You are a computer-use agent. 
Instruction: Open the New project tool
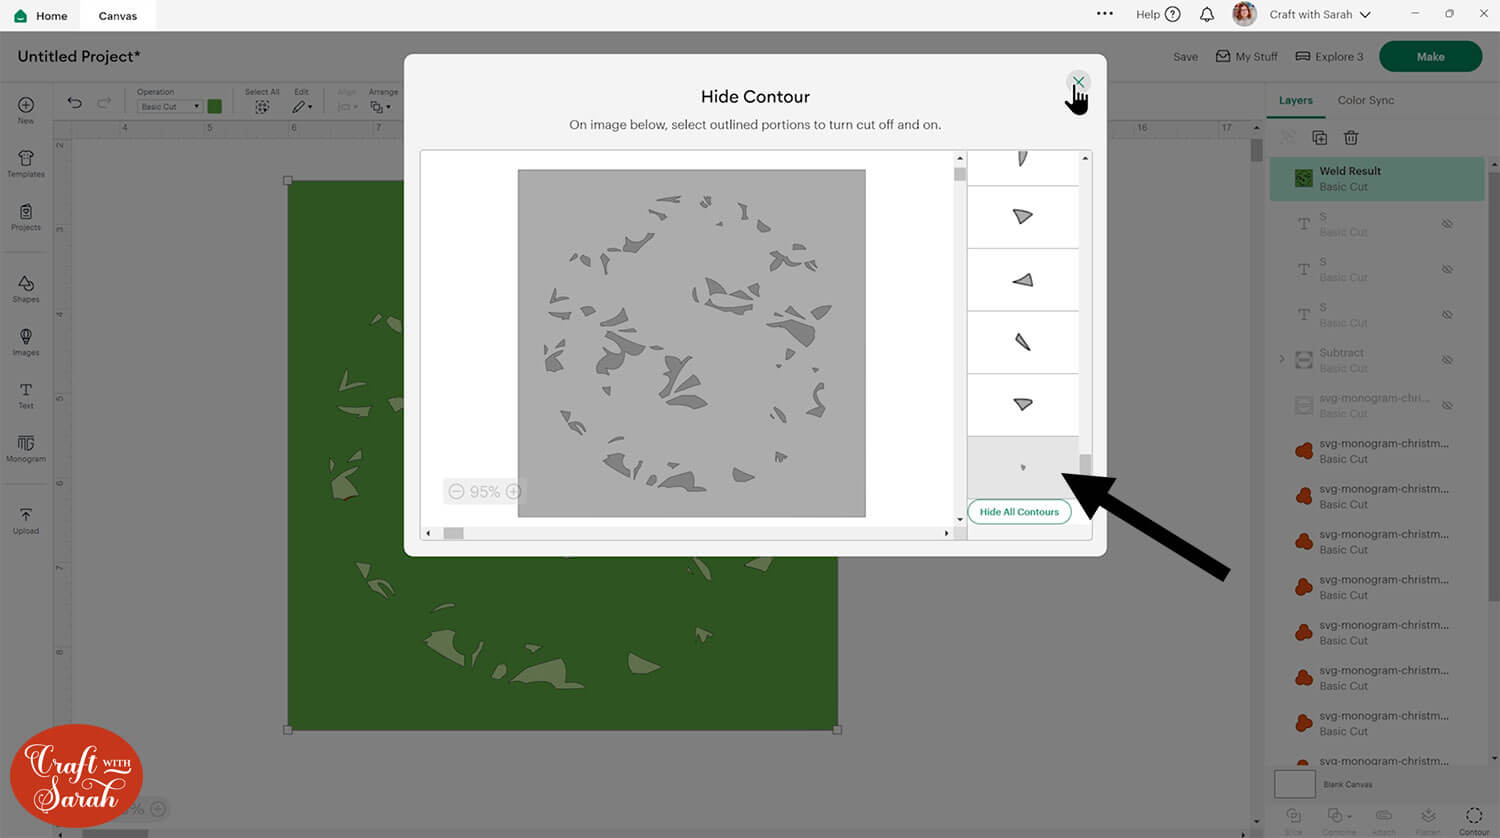tap(26, 110)
